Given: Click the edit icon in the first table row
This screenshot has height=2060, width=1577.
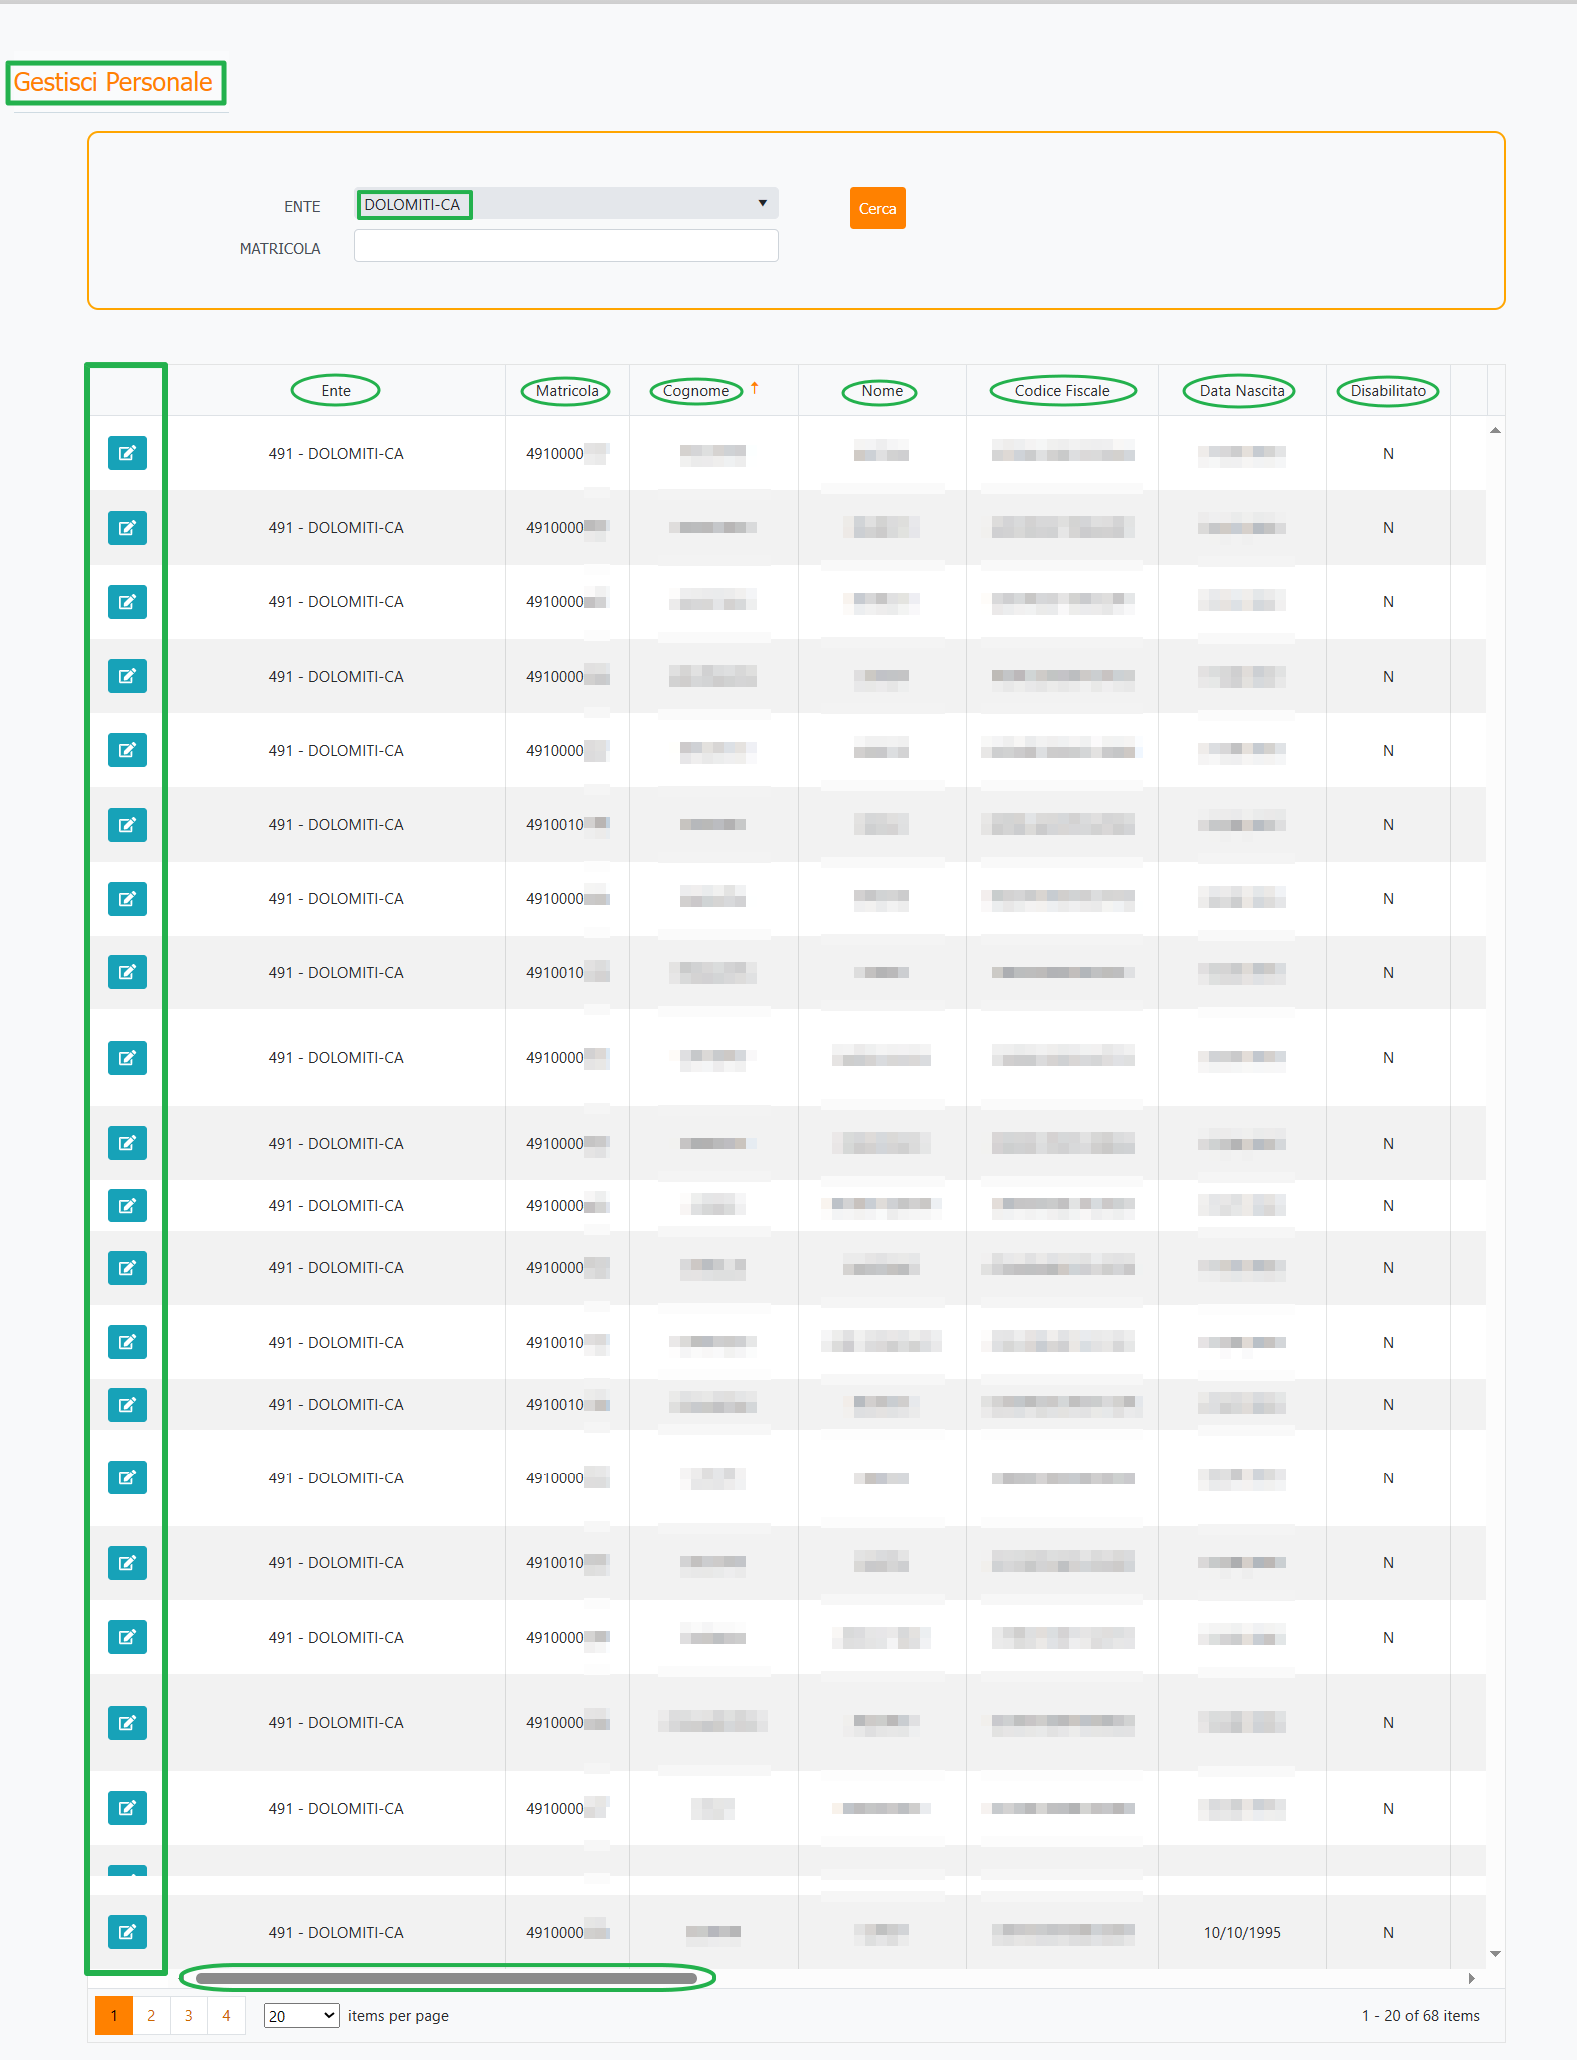Looking at the screenshot, I should click(x=127, y=453).
